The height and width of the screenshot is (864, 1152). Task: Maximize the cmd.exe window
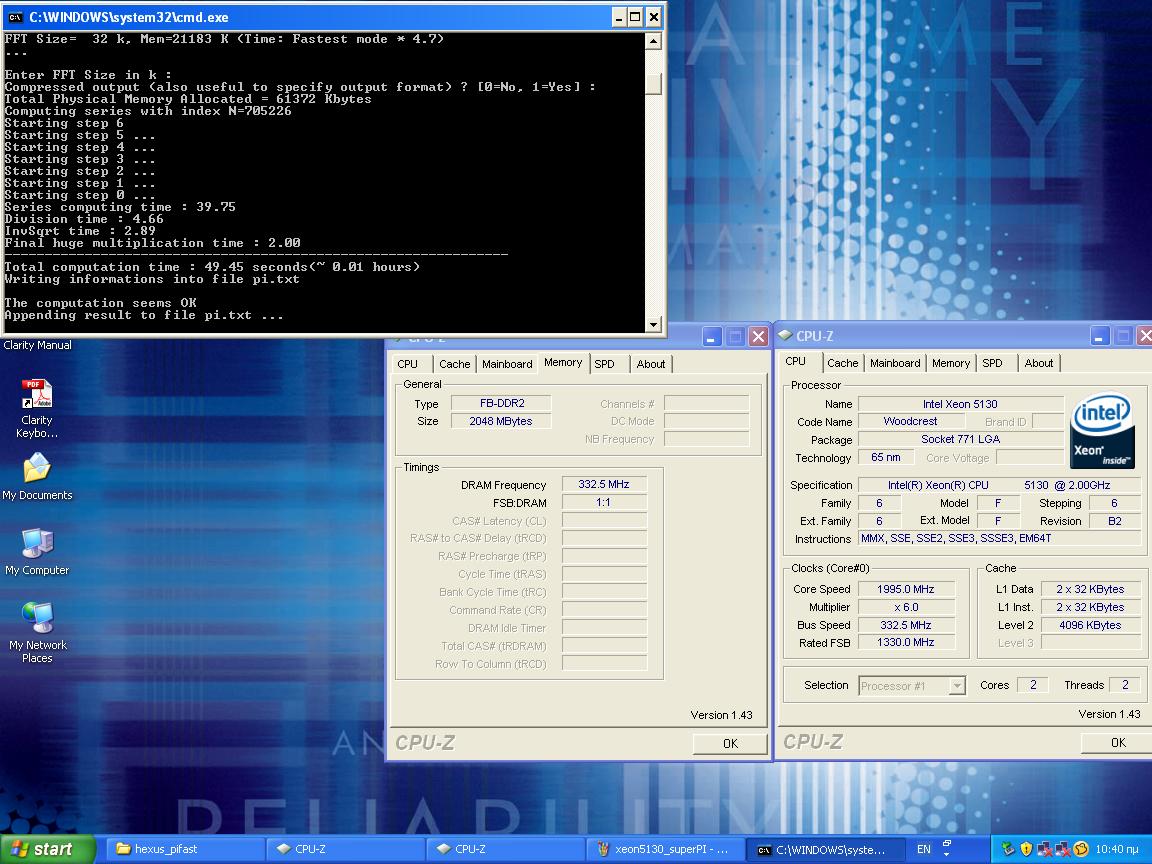pyautogui.click(x=636, y=17)
